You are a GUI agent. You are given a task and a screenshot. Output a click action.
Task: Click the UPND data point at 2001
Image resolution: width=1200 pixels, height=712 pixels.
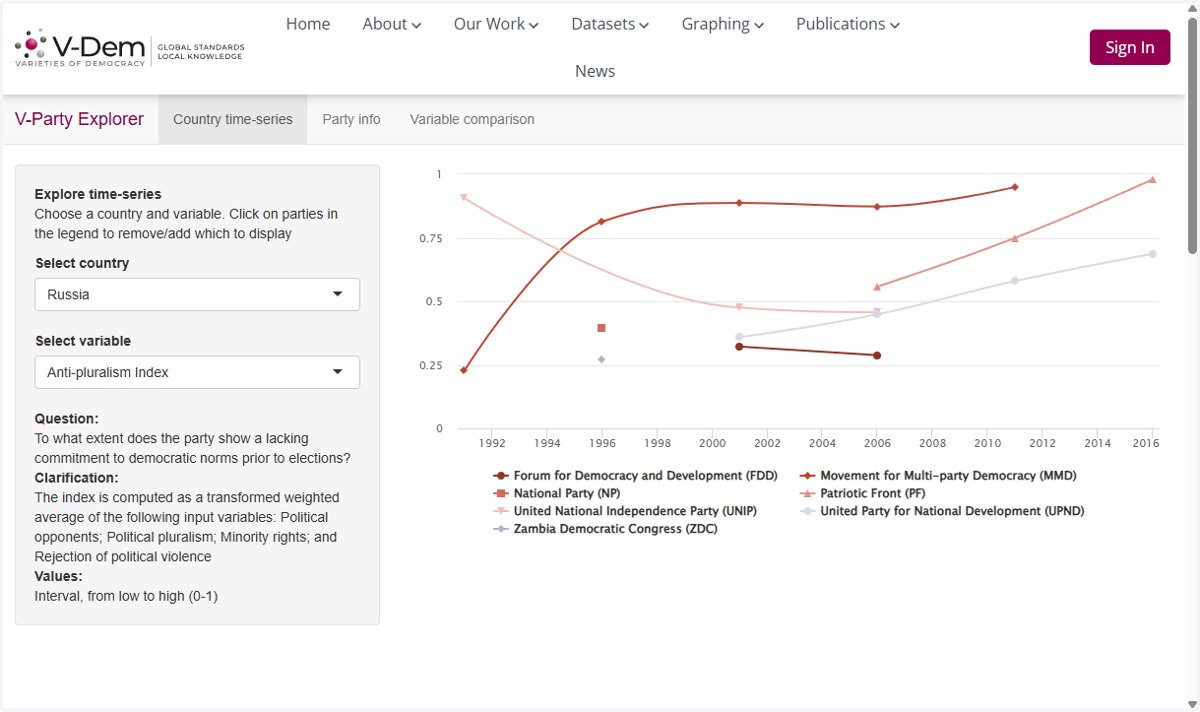point(739,337)
